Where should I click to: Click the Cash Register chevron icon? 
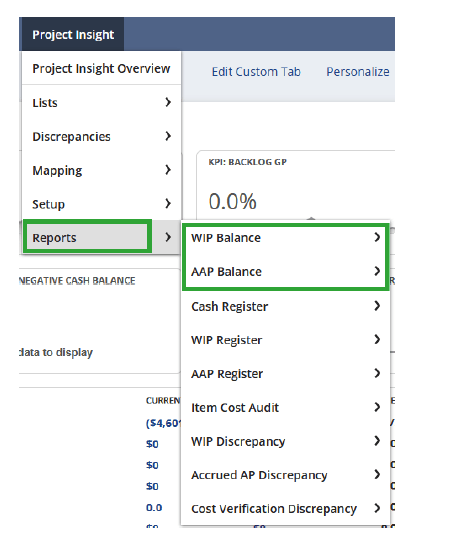coord(377,306)
